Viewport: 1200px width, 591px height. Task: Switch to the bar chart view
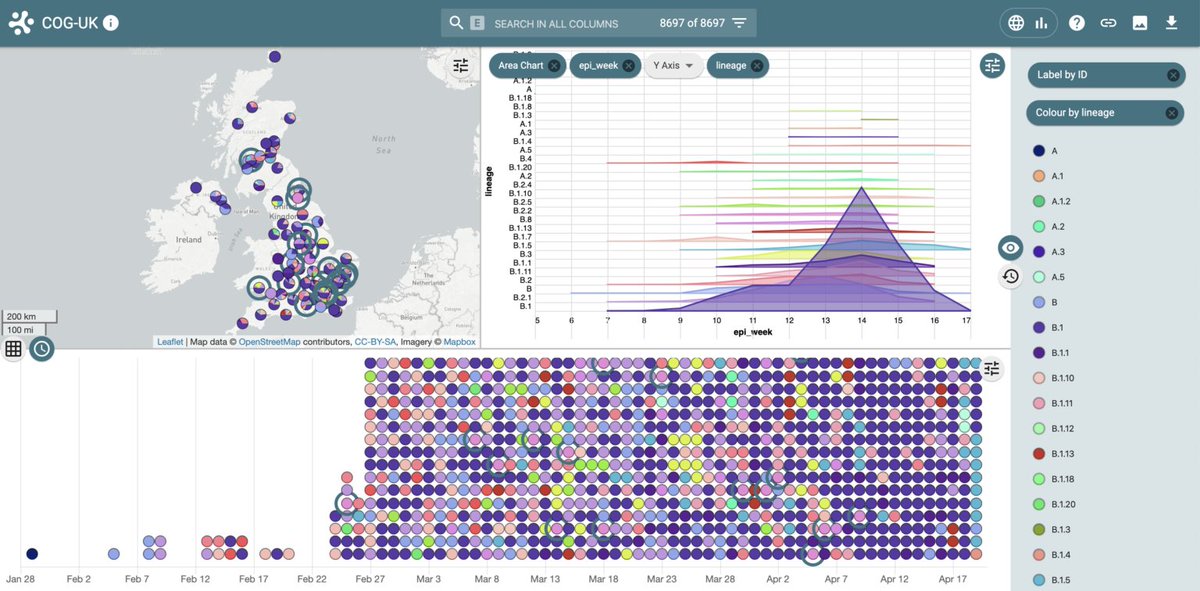pos(1042,23)
